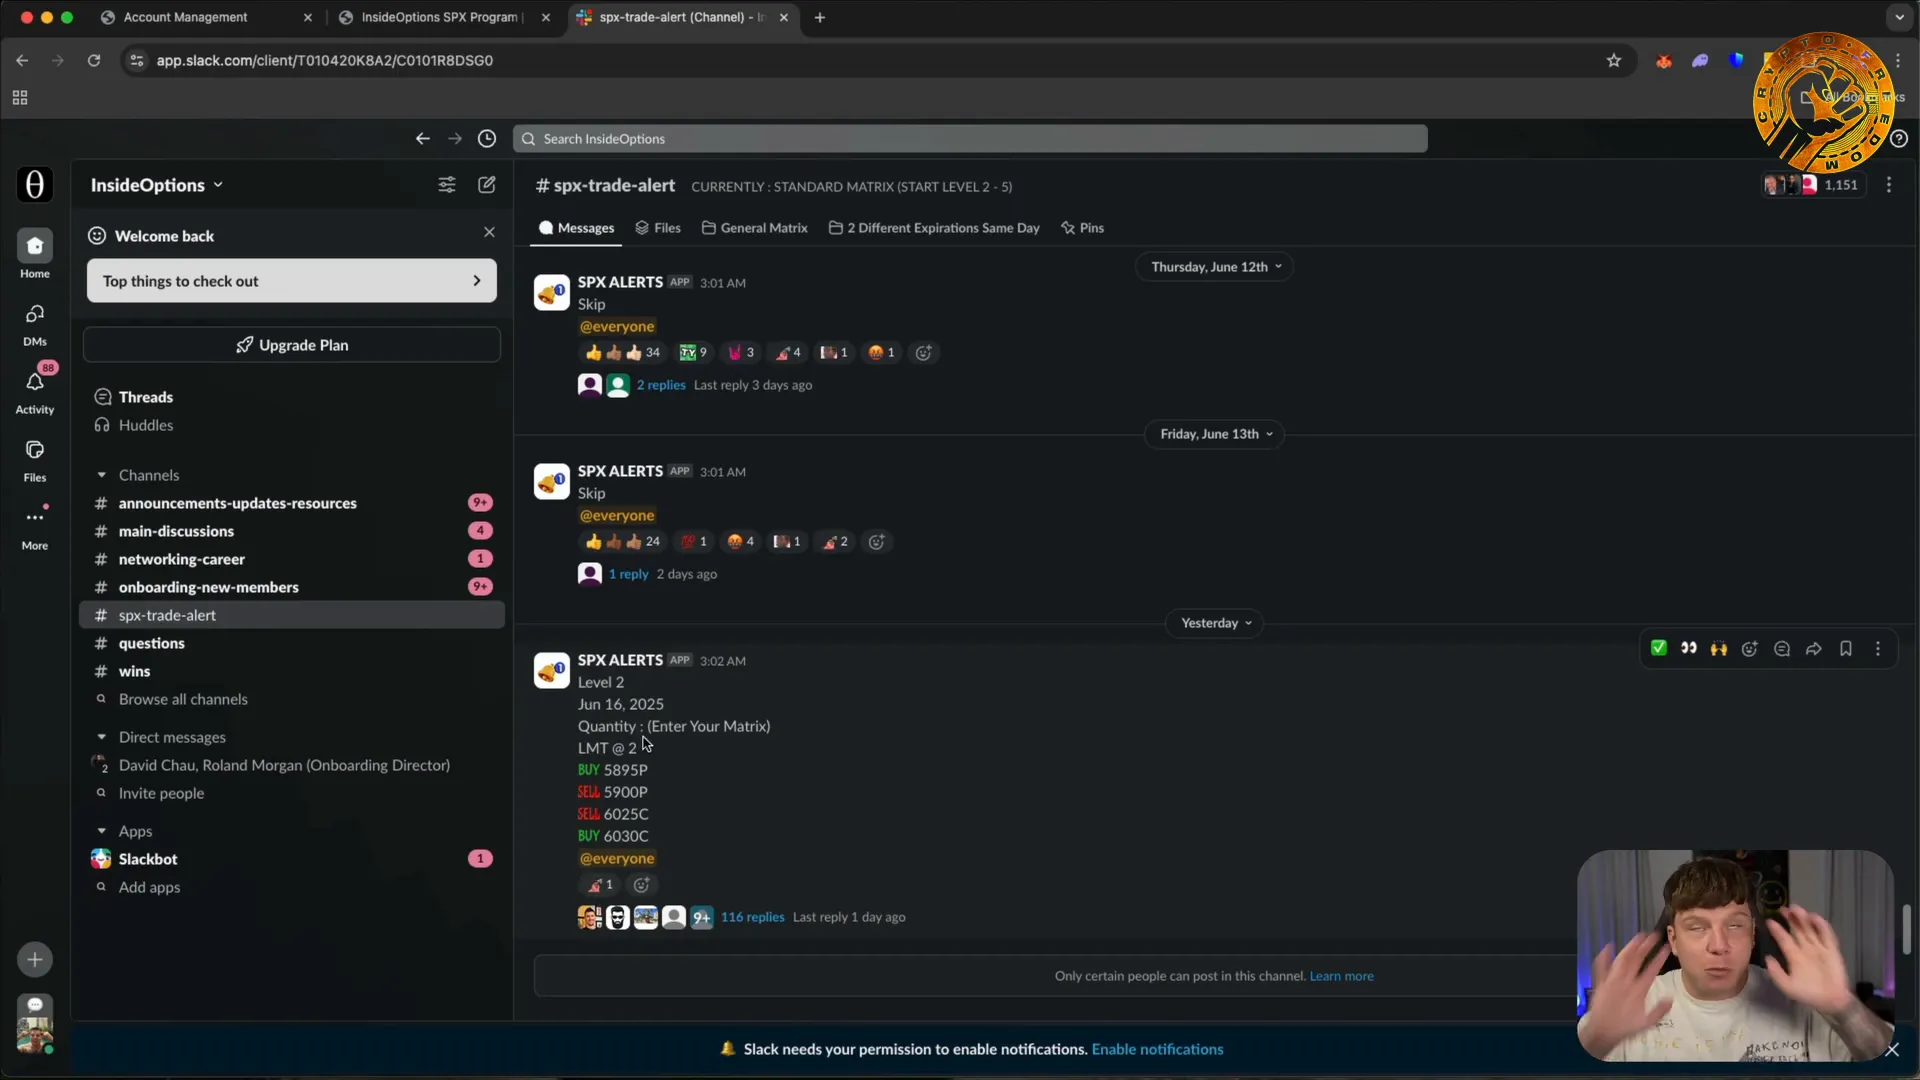Open the browser tab list chevron
This screenshot has height=1080, width=1920.
[x=1899, y=17]
